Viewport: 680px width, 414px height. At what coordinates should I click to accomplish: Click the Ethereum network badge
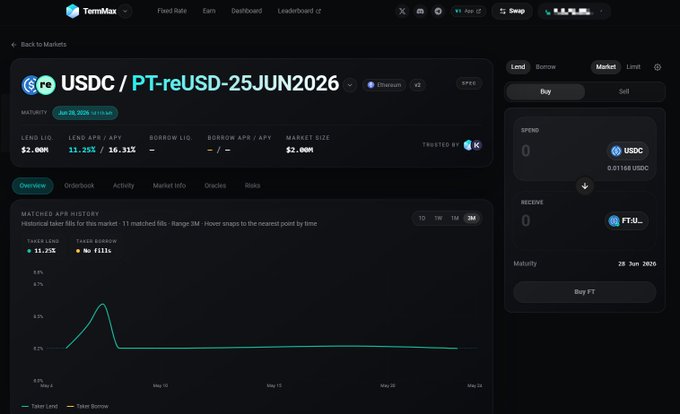click(x=384, y=85)
